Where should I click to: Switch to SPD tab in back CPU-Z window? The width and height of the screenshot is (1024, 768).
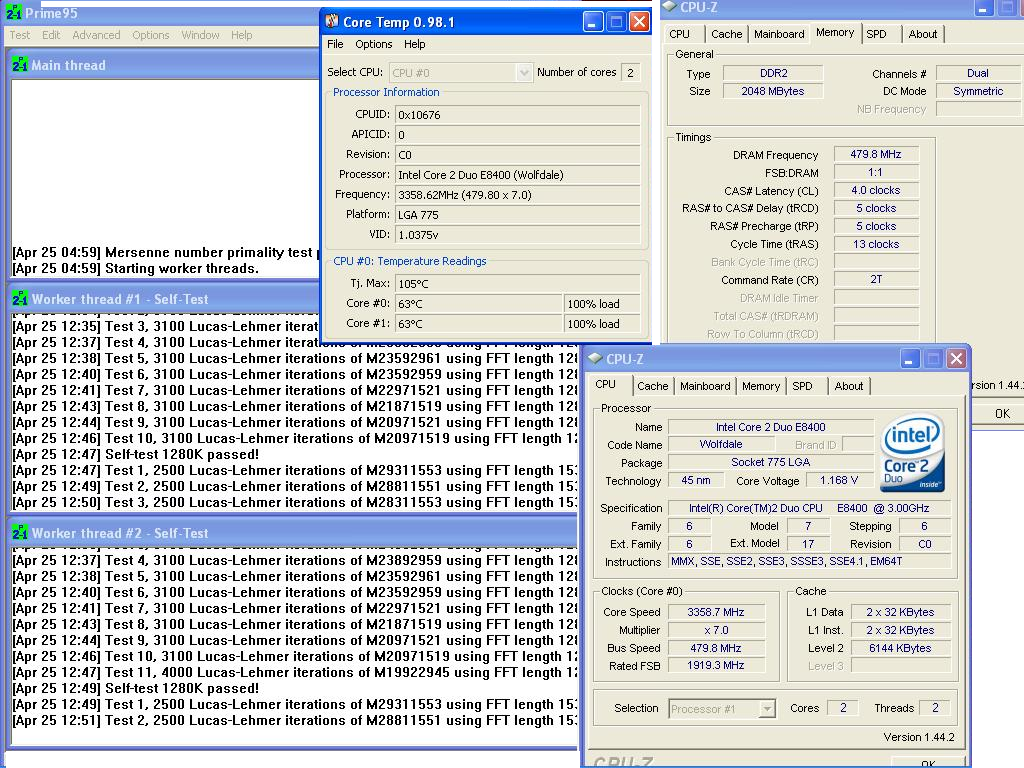tap(876, 34)
